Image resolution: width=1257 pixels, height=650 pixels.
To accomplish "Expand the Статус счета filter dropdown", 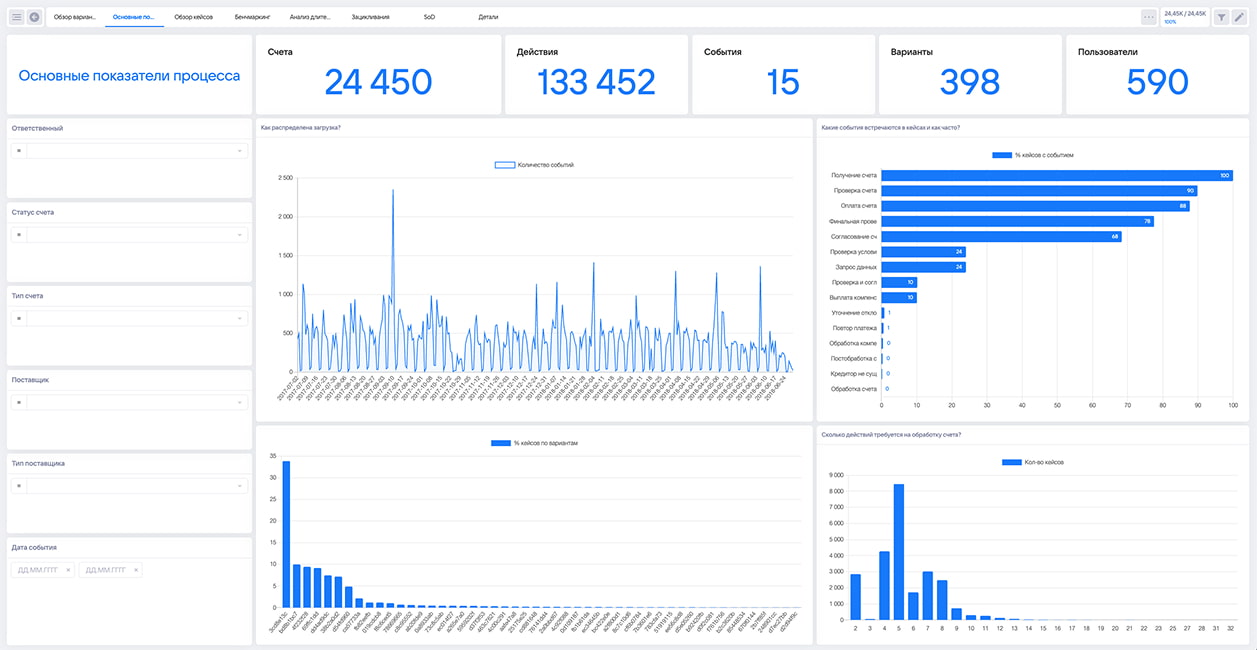I will [240, 235].
